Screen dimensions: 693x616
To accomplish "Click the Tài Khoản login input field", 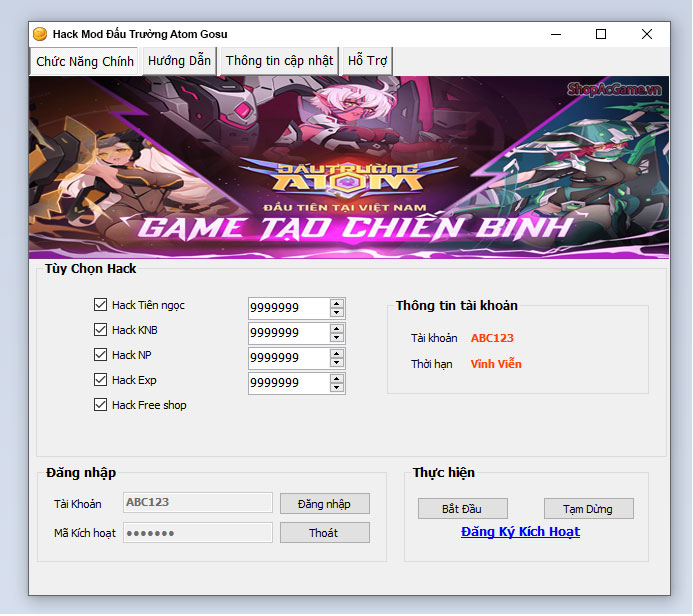I will (198, 502).
